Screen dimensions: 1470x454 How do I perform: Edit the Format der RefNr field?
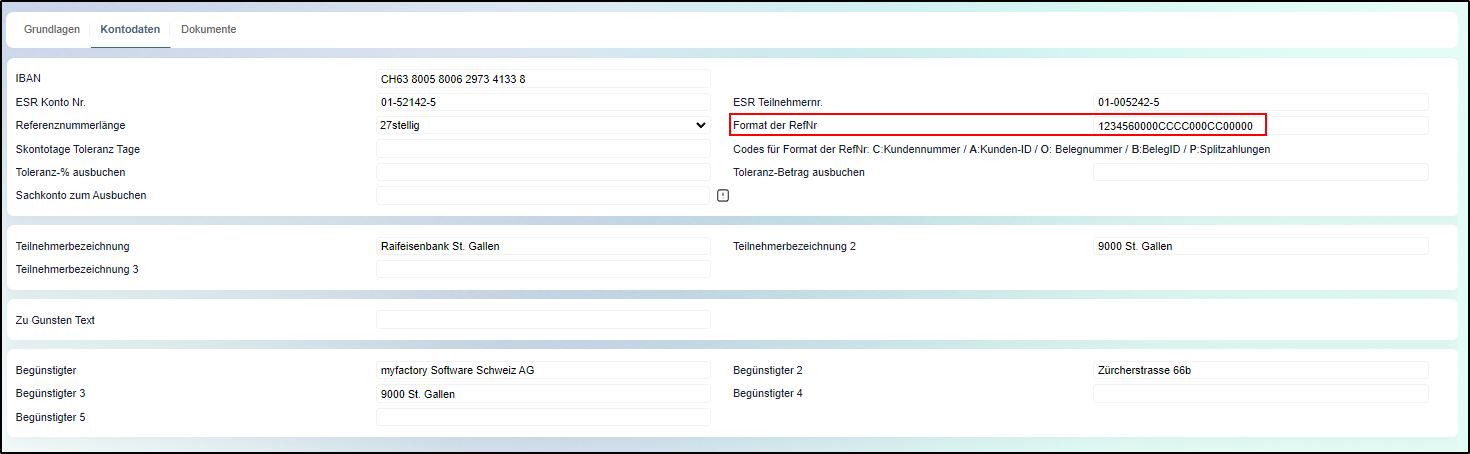pos(1260,125)
